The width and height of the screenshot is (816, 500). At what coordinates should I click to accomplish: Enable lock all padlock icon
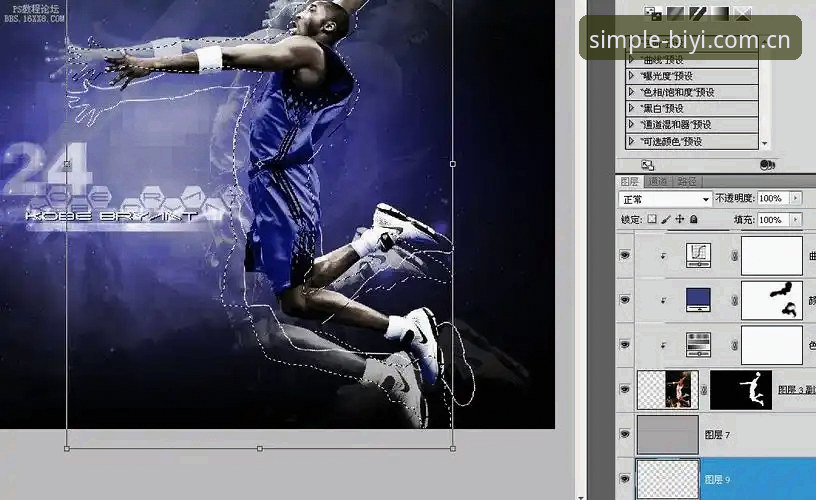694,220
